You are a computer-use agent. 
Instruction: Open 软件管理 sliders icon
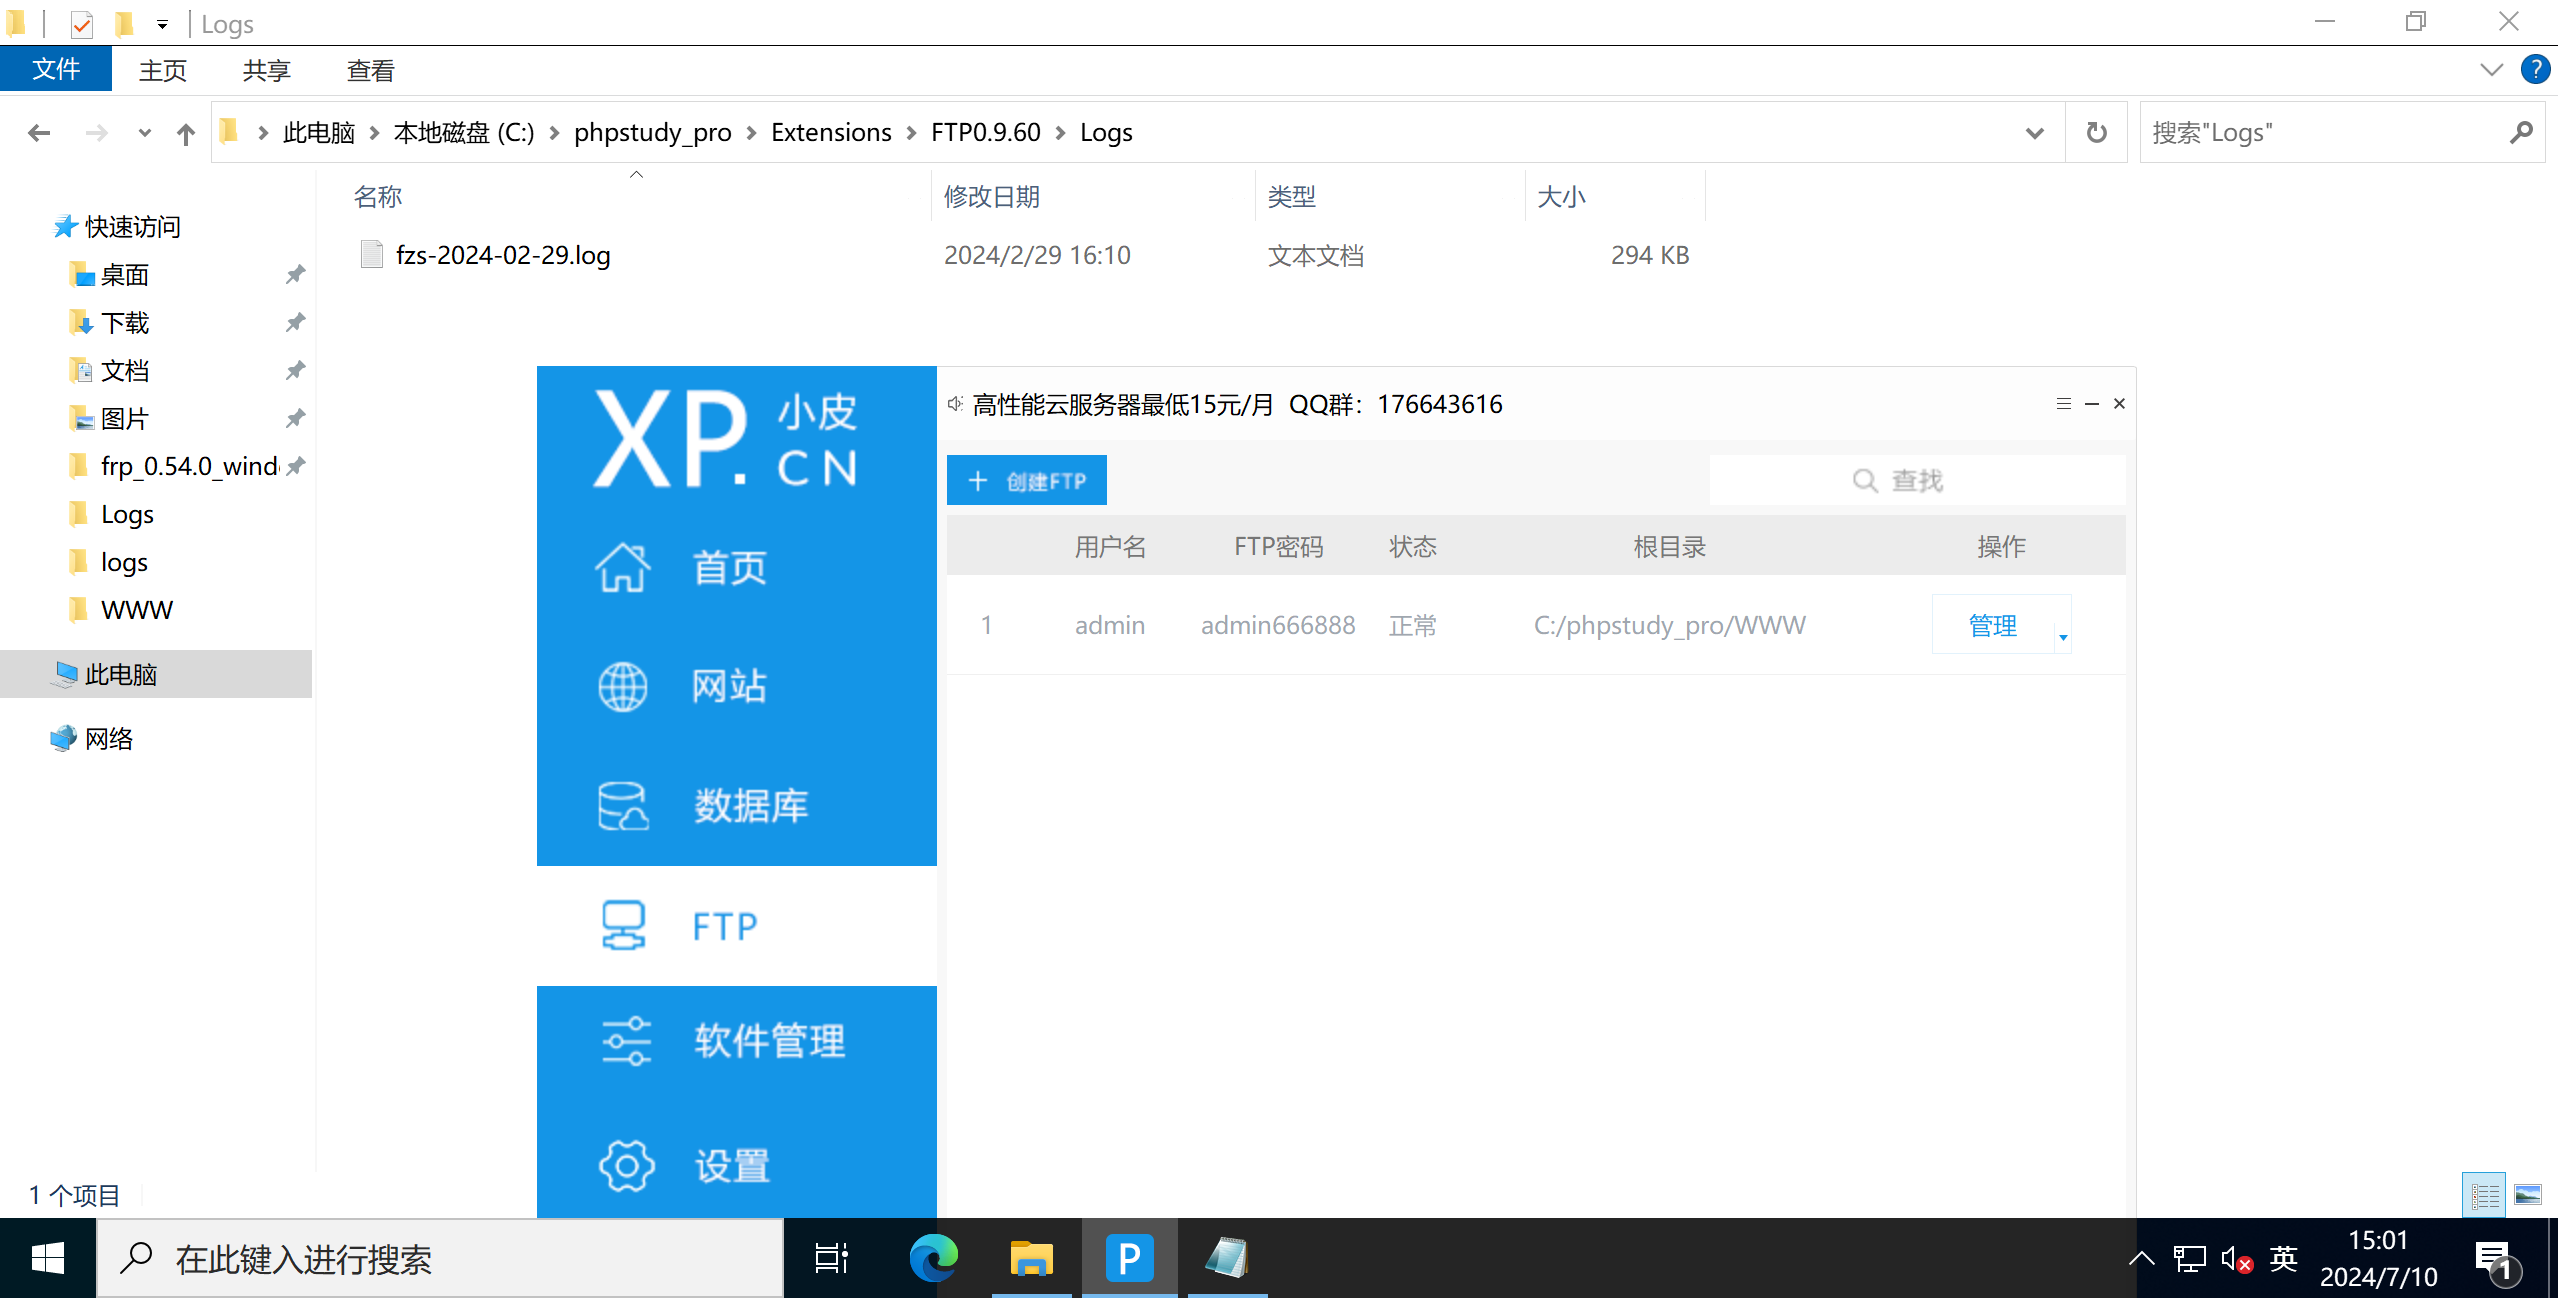(626, 1041)
